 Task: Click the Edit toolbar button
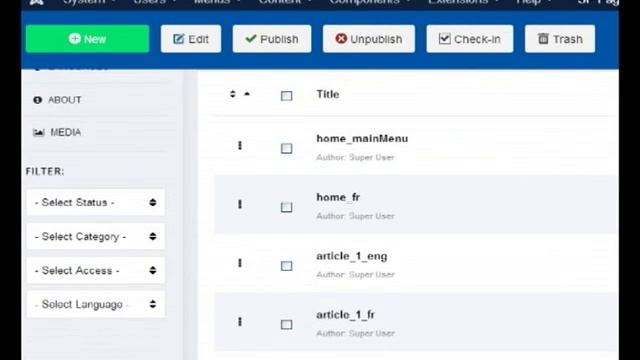pyautogui.click(x=191, y=39)
